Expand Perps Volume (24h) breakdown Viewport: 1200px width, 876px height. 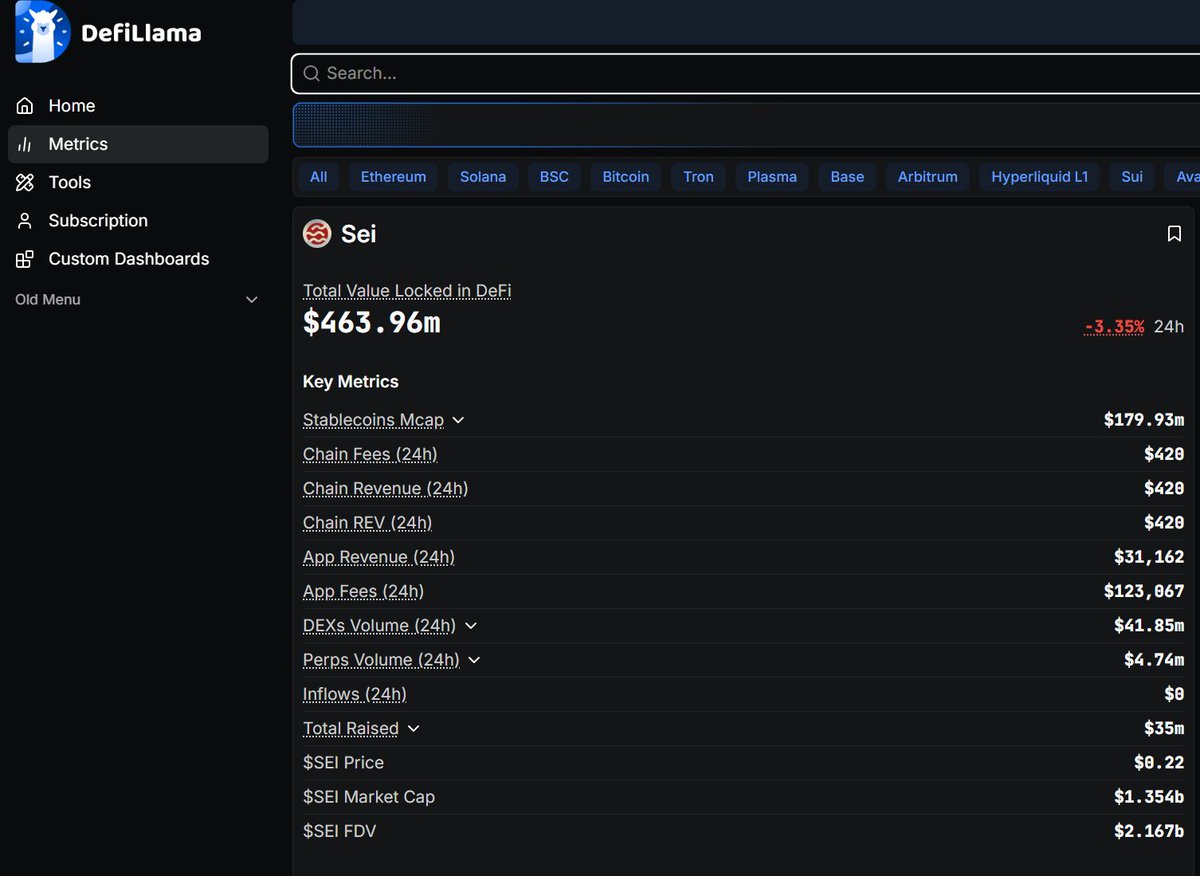[x=474, y=660]
